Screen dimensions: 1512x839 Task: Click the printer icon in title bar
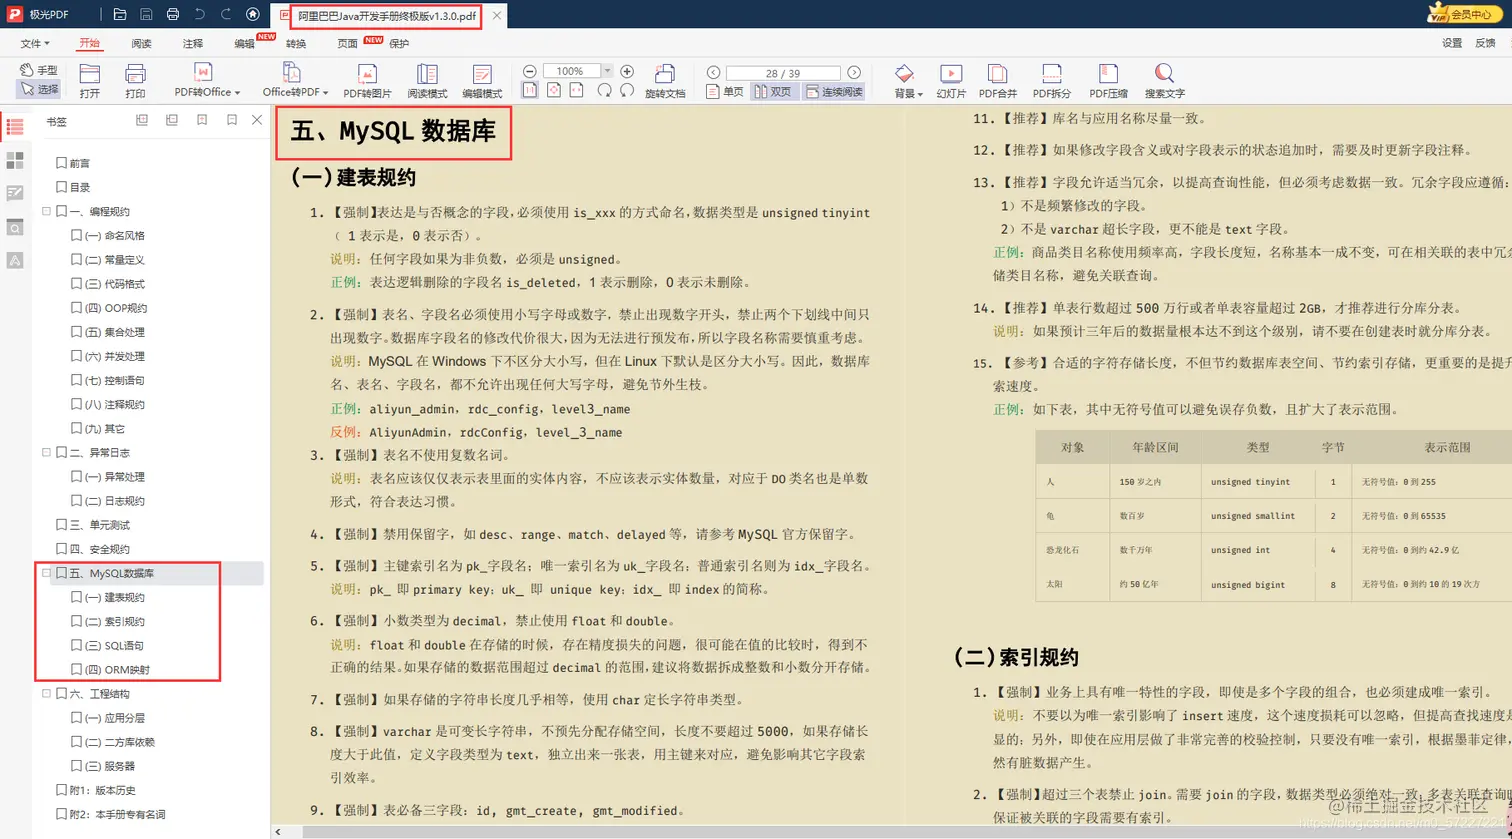tap(173, 15)
